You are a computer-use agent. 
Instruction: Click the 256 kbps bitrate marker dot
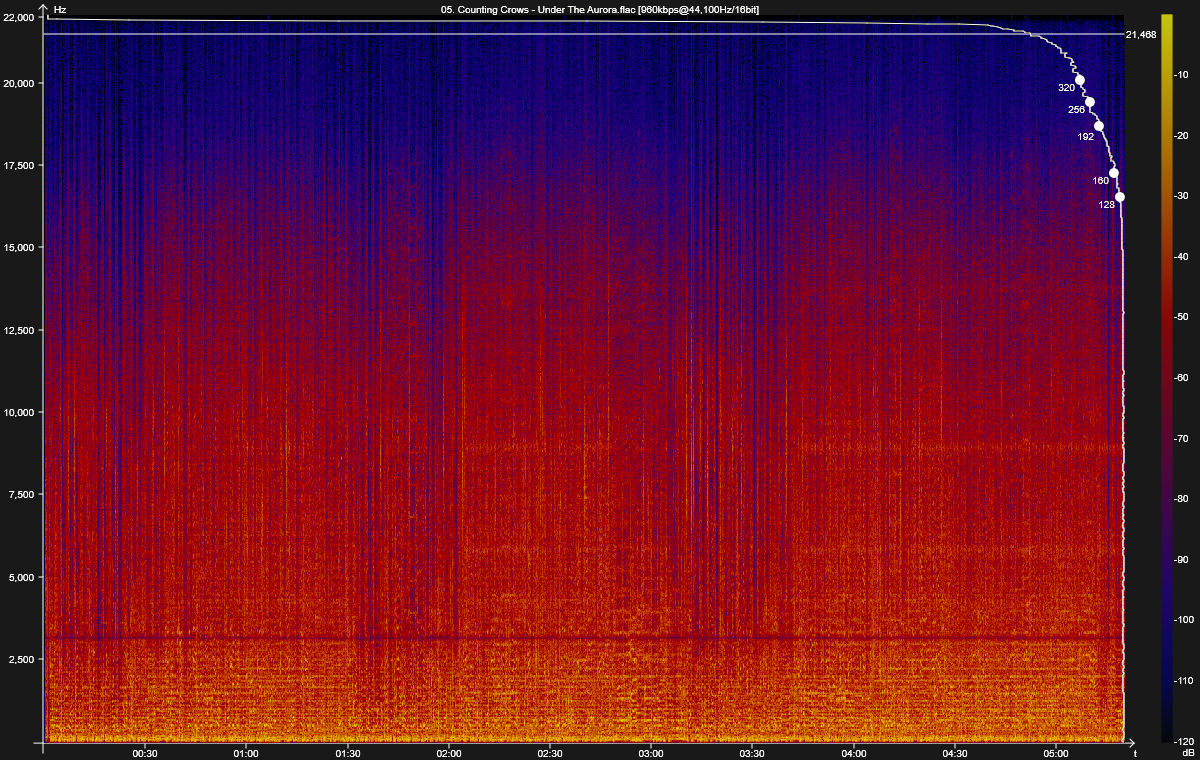(1090, 102)
